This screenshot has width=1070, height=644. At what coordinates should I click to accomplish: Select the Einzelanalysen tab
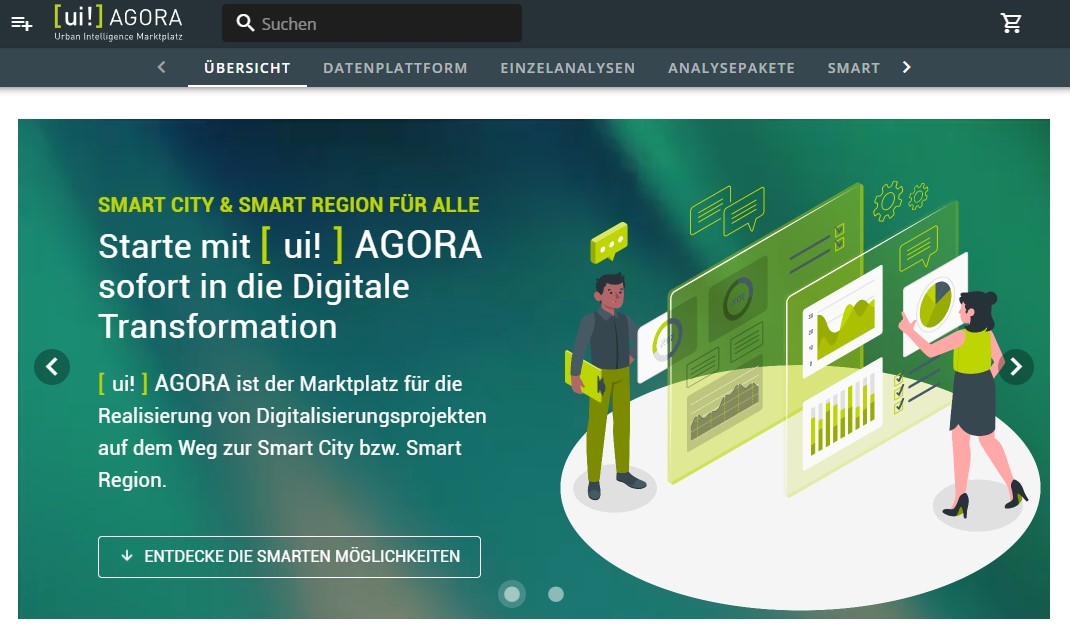coord(567,68)
